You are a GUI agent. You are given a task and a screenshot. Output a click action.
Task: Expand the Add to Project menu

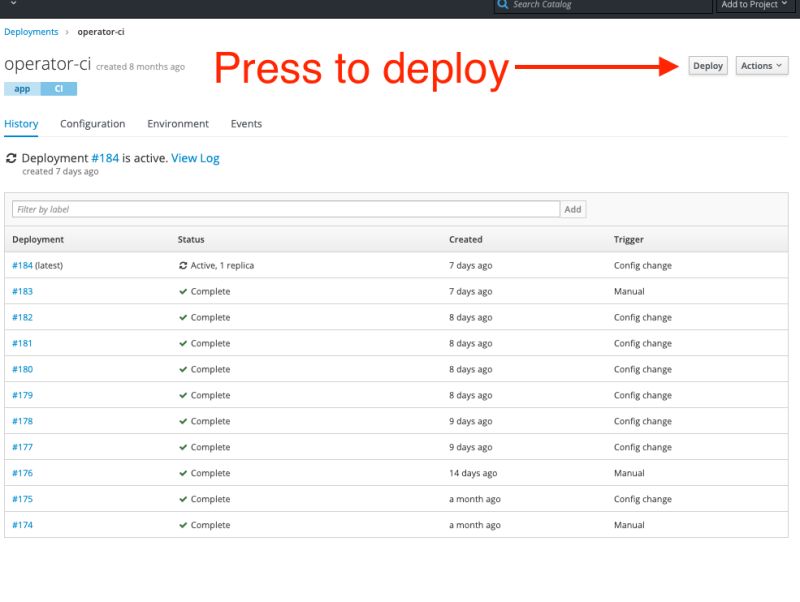(755, 5)
